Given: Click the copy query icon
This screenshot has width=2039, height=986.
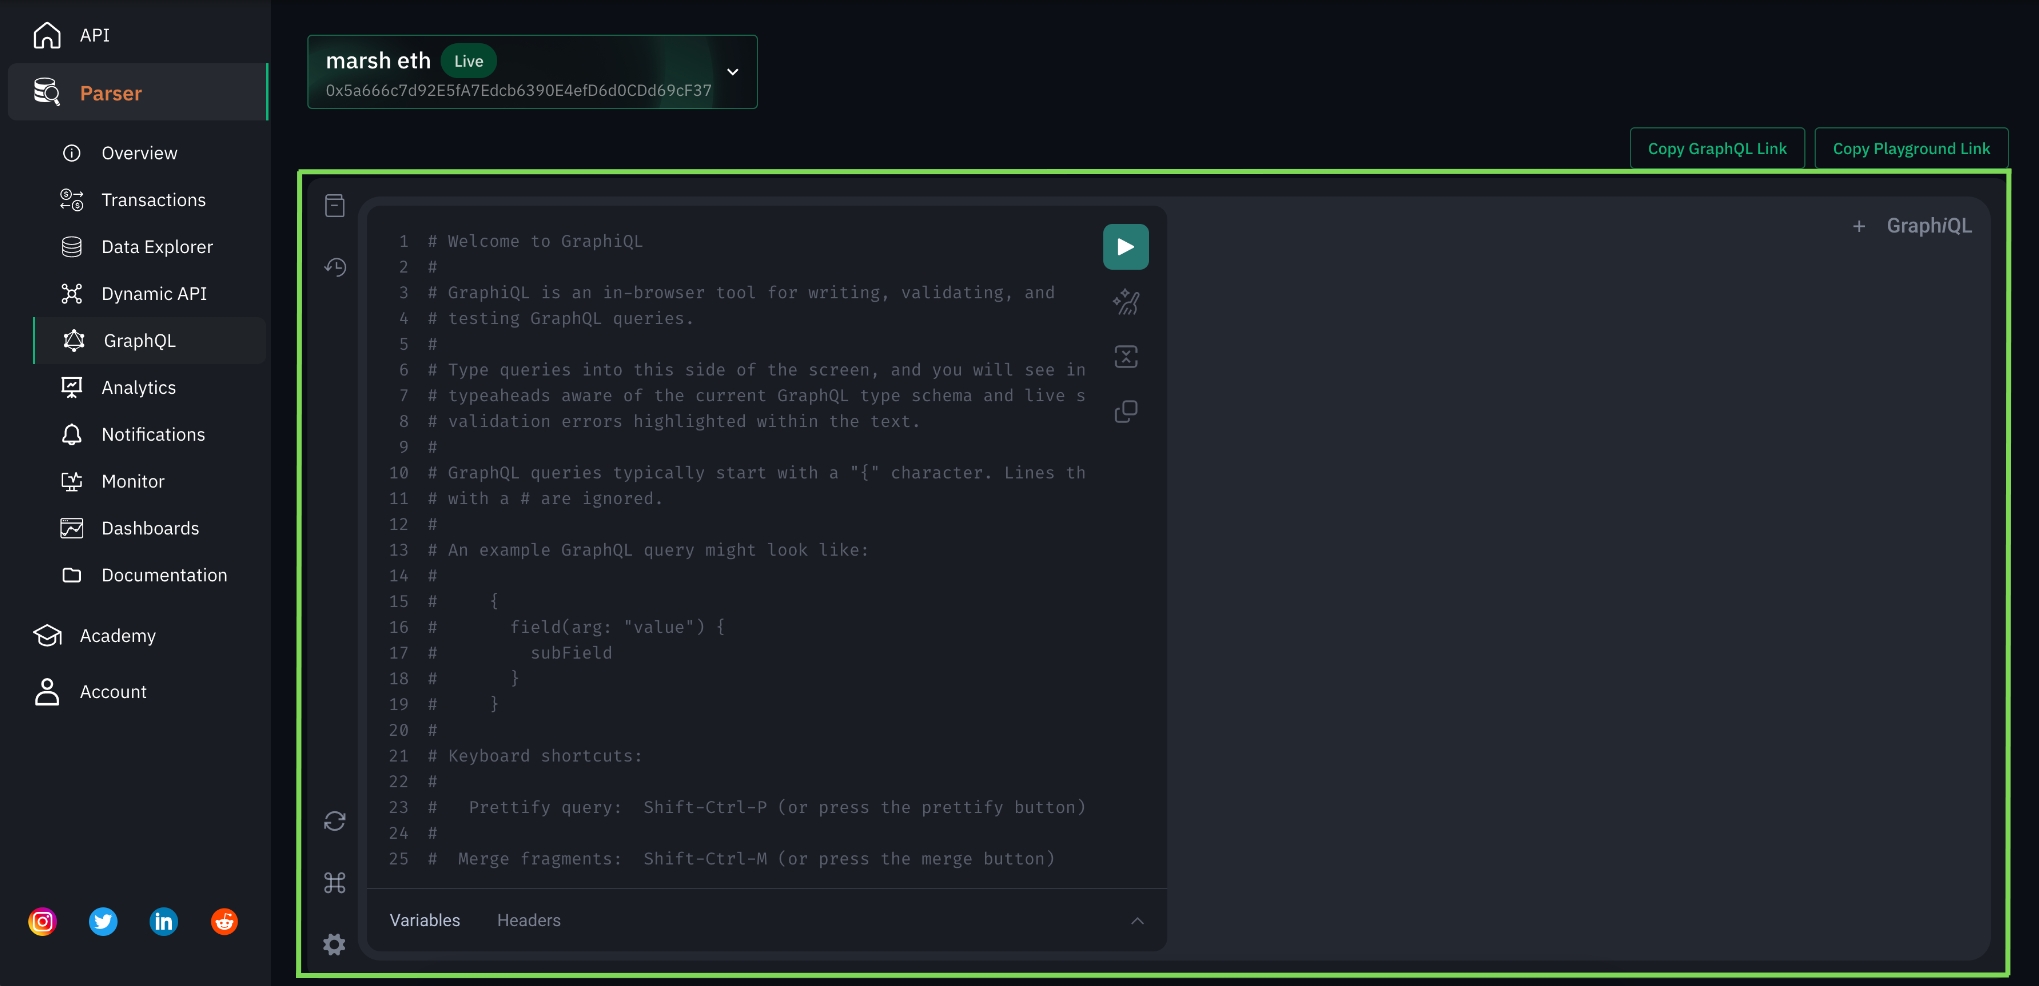Looking at the screenshot, I should click(x=1126, y=411).
